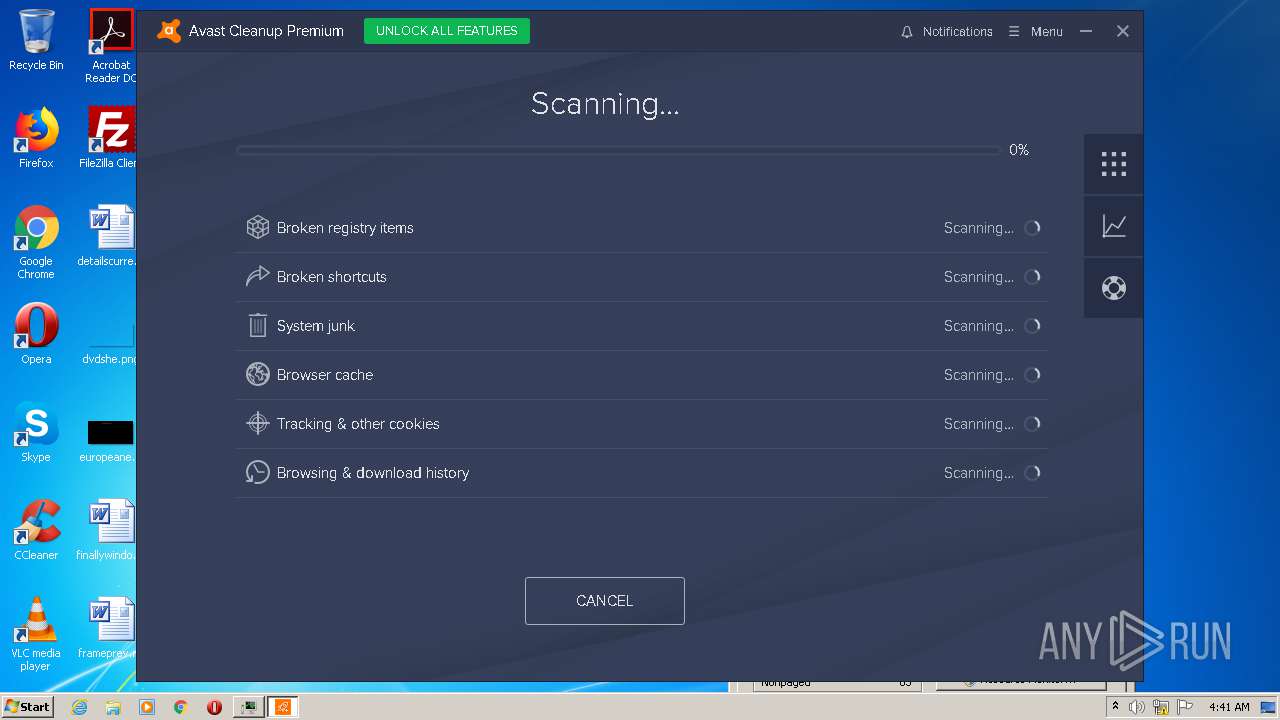
Task: Open Acrobat Reader DC desktop shortcut
Action: [111, 47]
